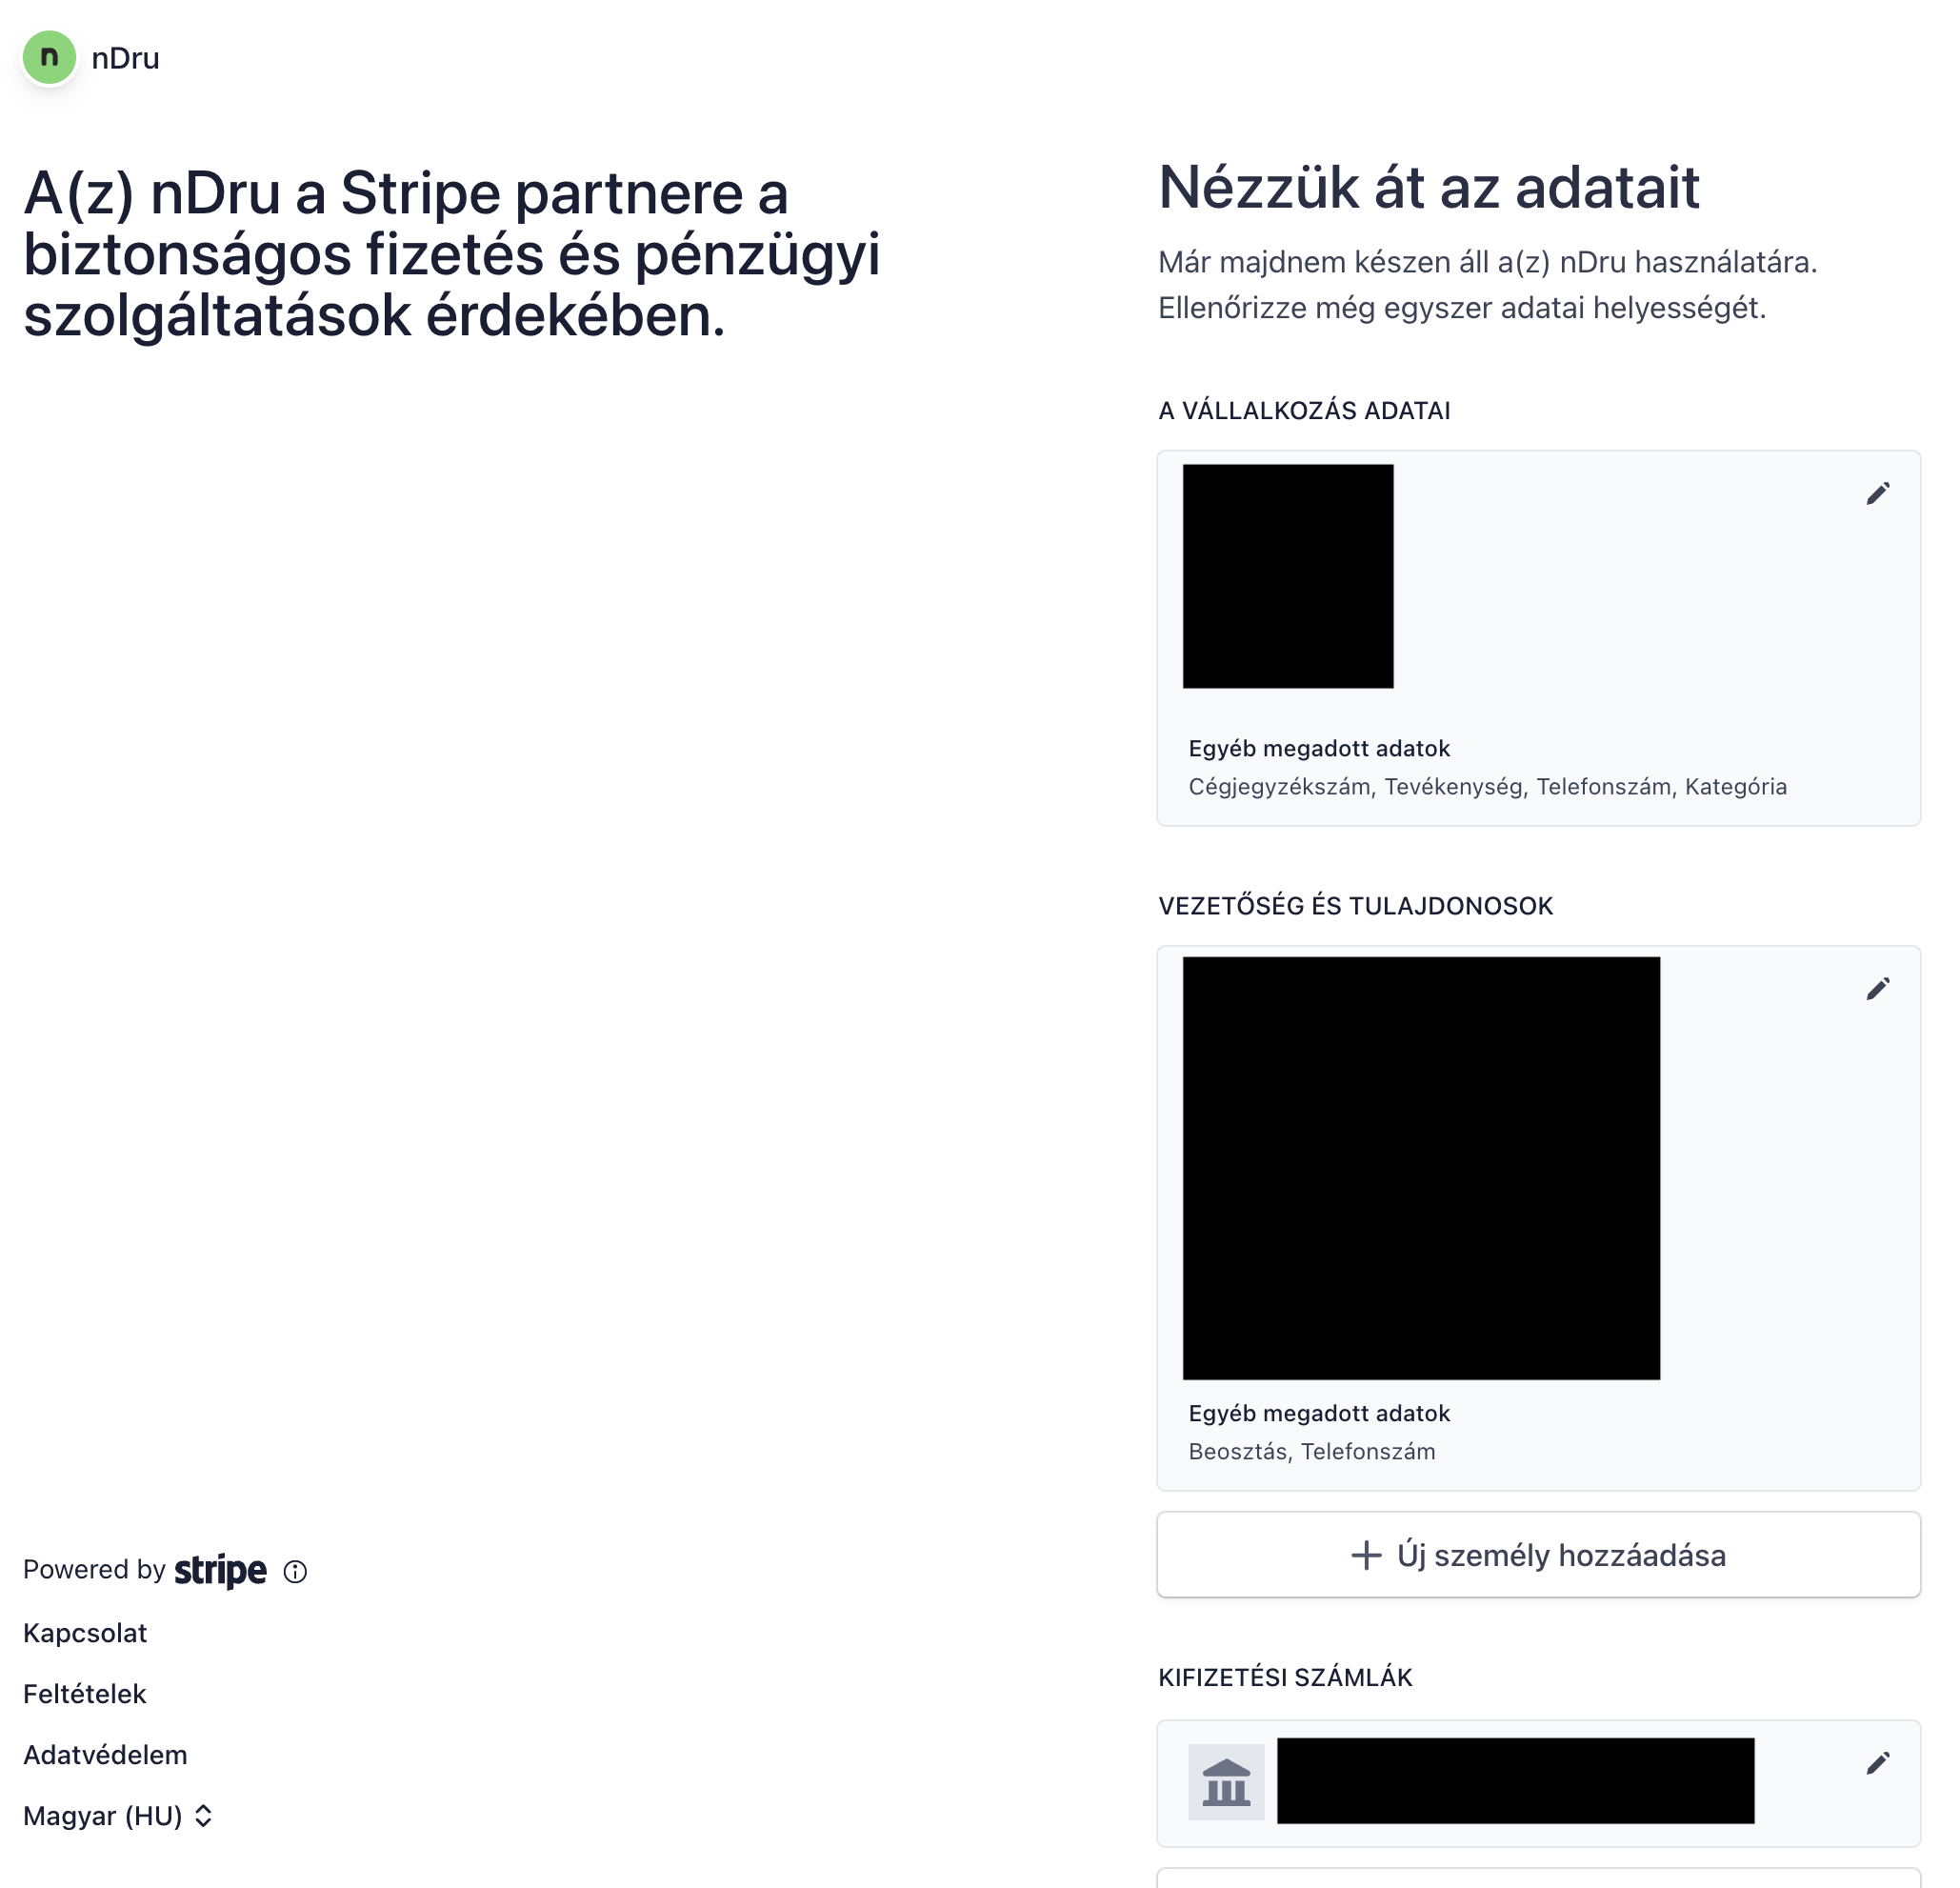Click Új személy hozzáadása button

pos(1538,1555)
